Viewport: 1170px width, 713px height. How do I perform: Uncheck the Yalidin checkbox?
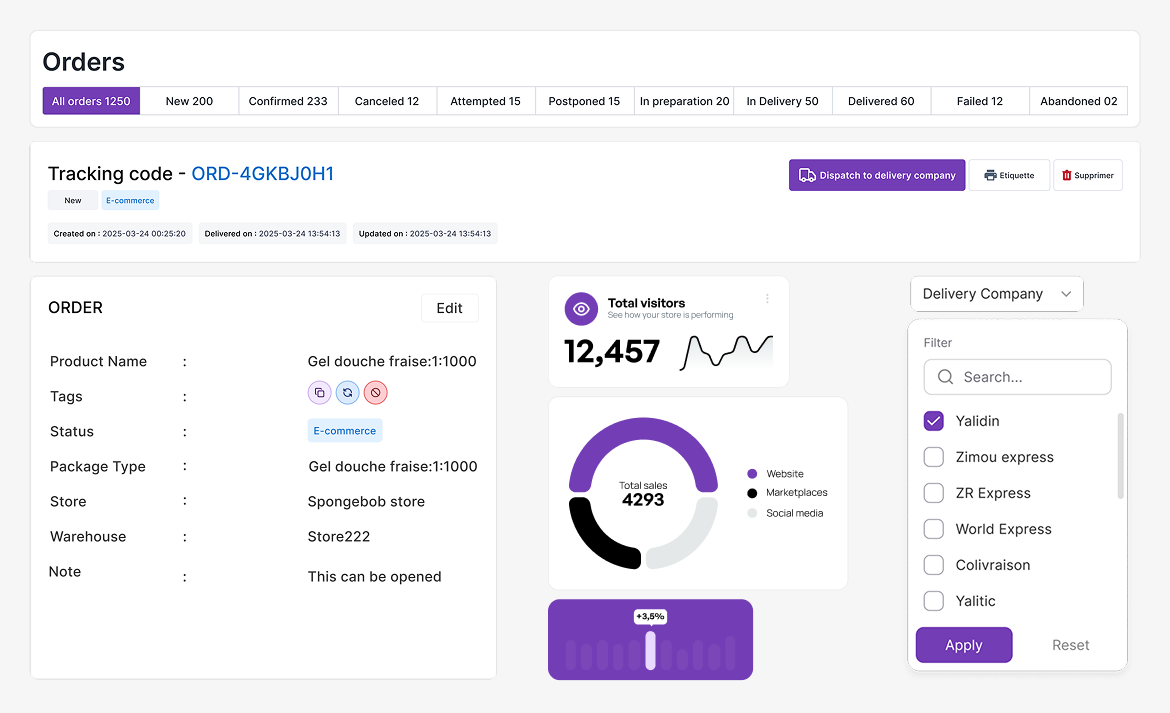click(933, 421)
